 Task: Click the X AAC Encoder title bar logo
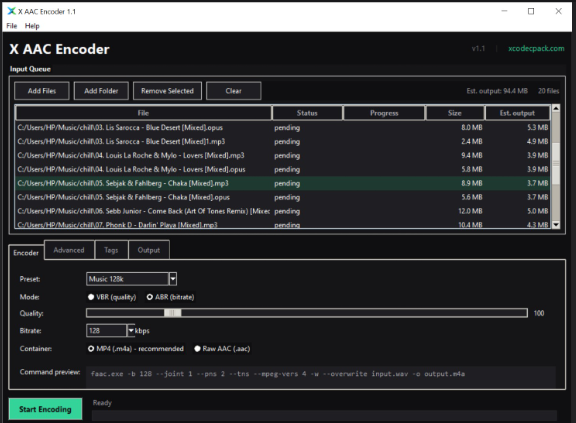click(x=11, y=11)
